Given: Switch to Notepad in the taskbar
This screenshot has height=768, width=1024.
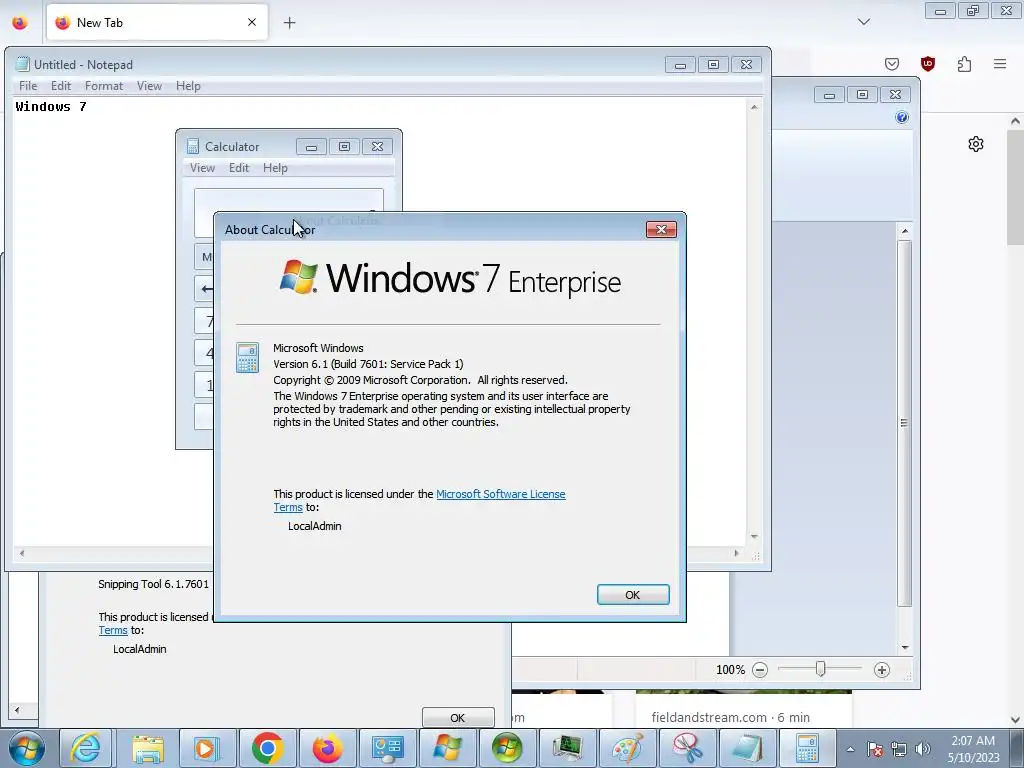Looking at the screenshot, I should (747, 748).
